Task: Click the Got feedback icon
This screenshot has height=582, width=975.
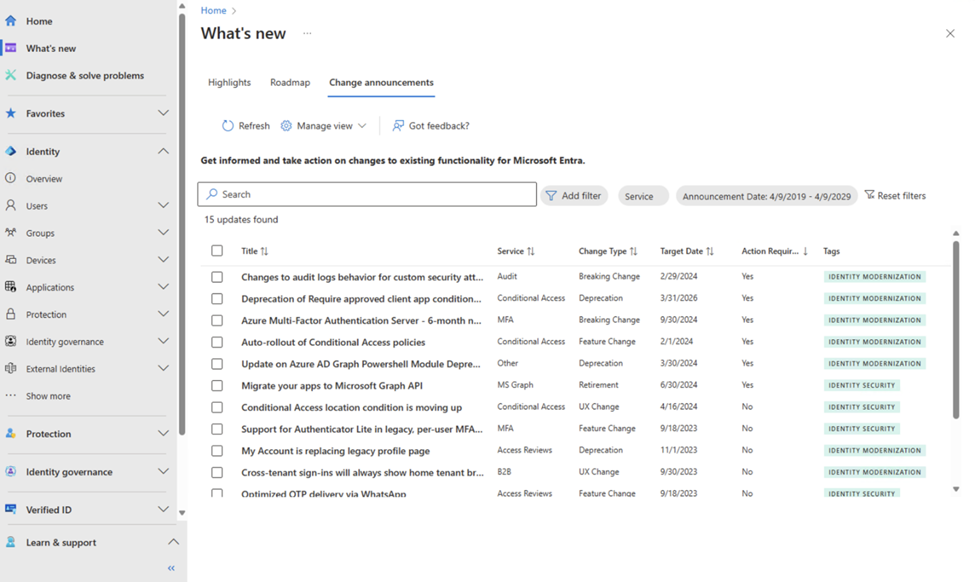Action: click(398, 126)
